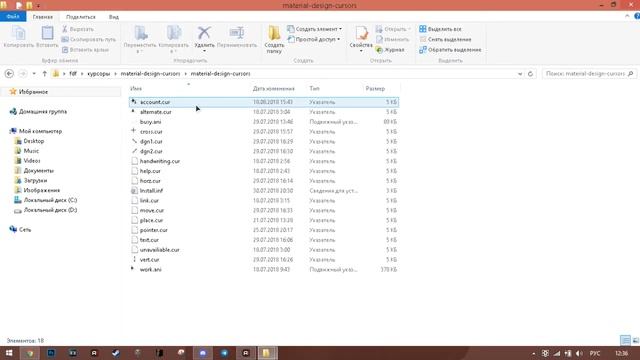Screen dimensions: 640x360
Task: Click Вставить ярлык in the ribbon
Action: click(x=85, y=50)
